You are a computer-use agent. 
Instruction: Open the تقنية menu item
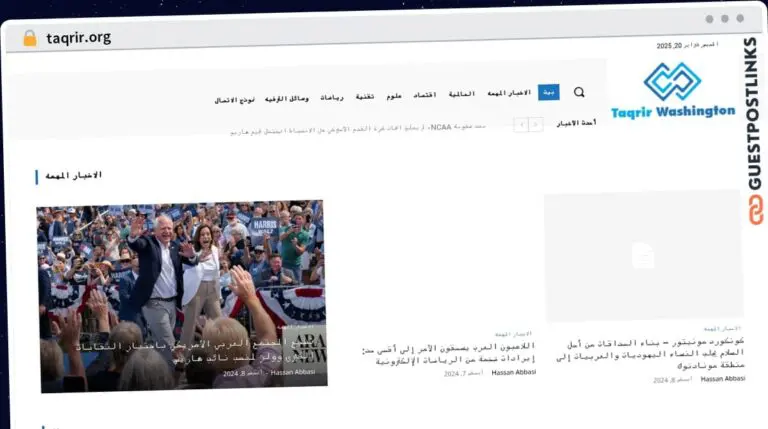[x=365, y=96]
